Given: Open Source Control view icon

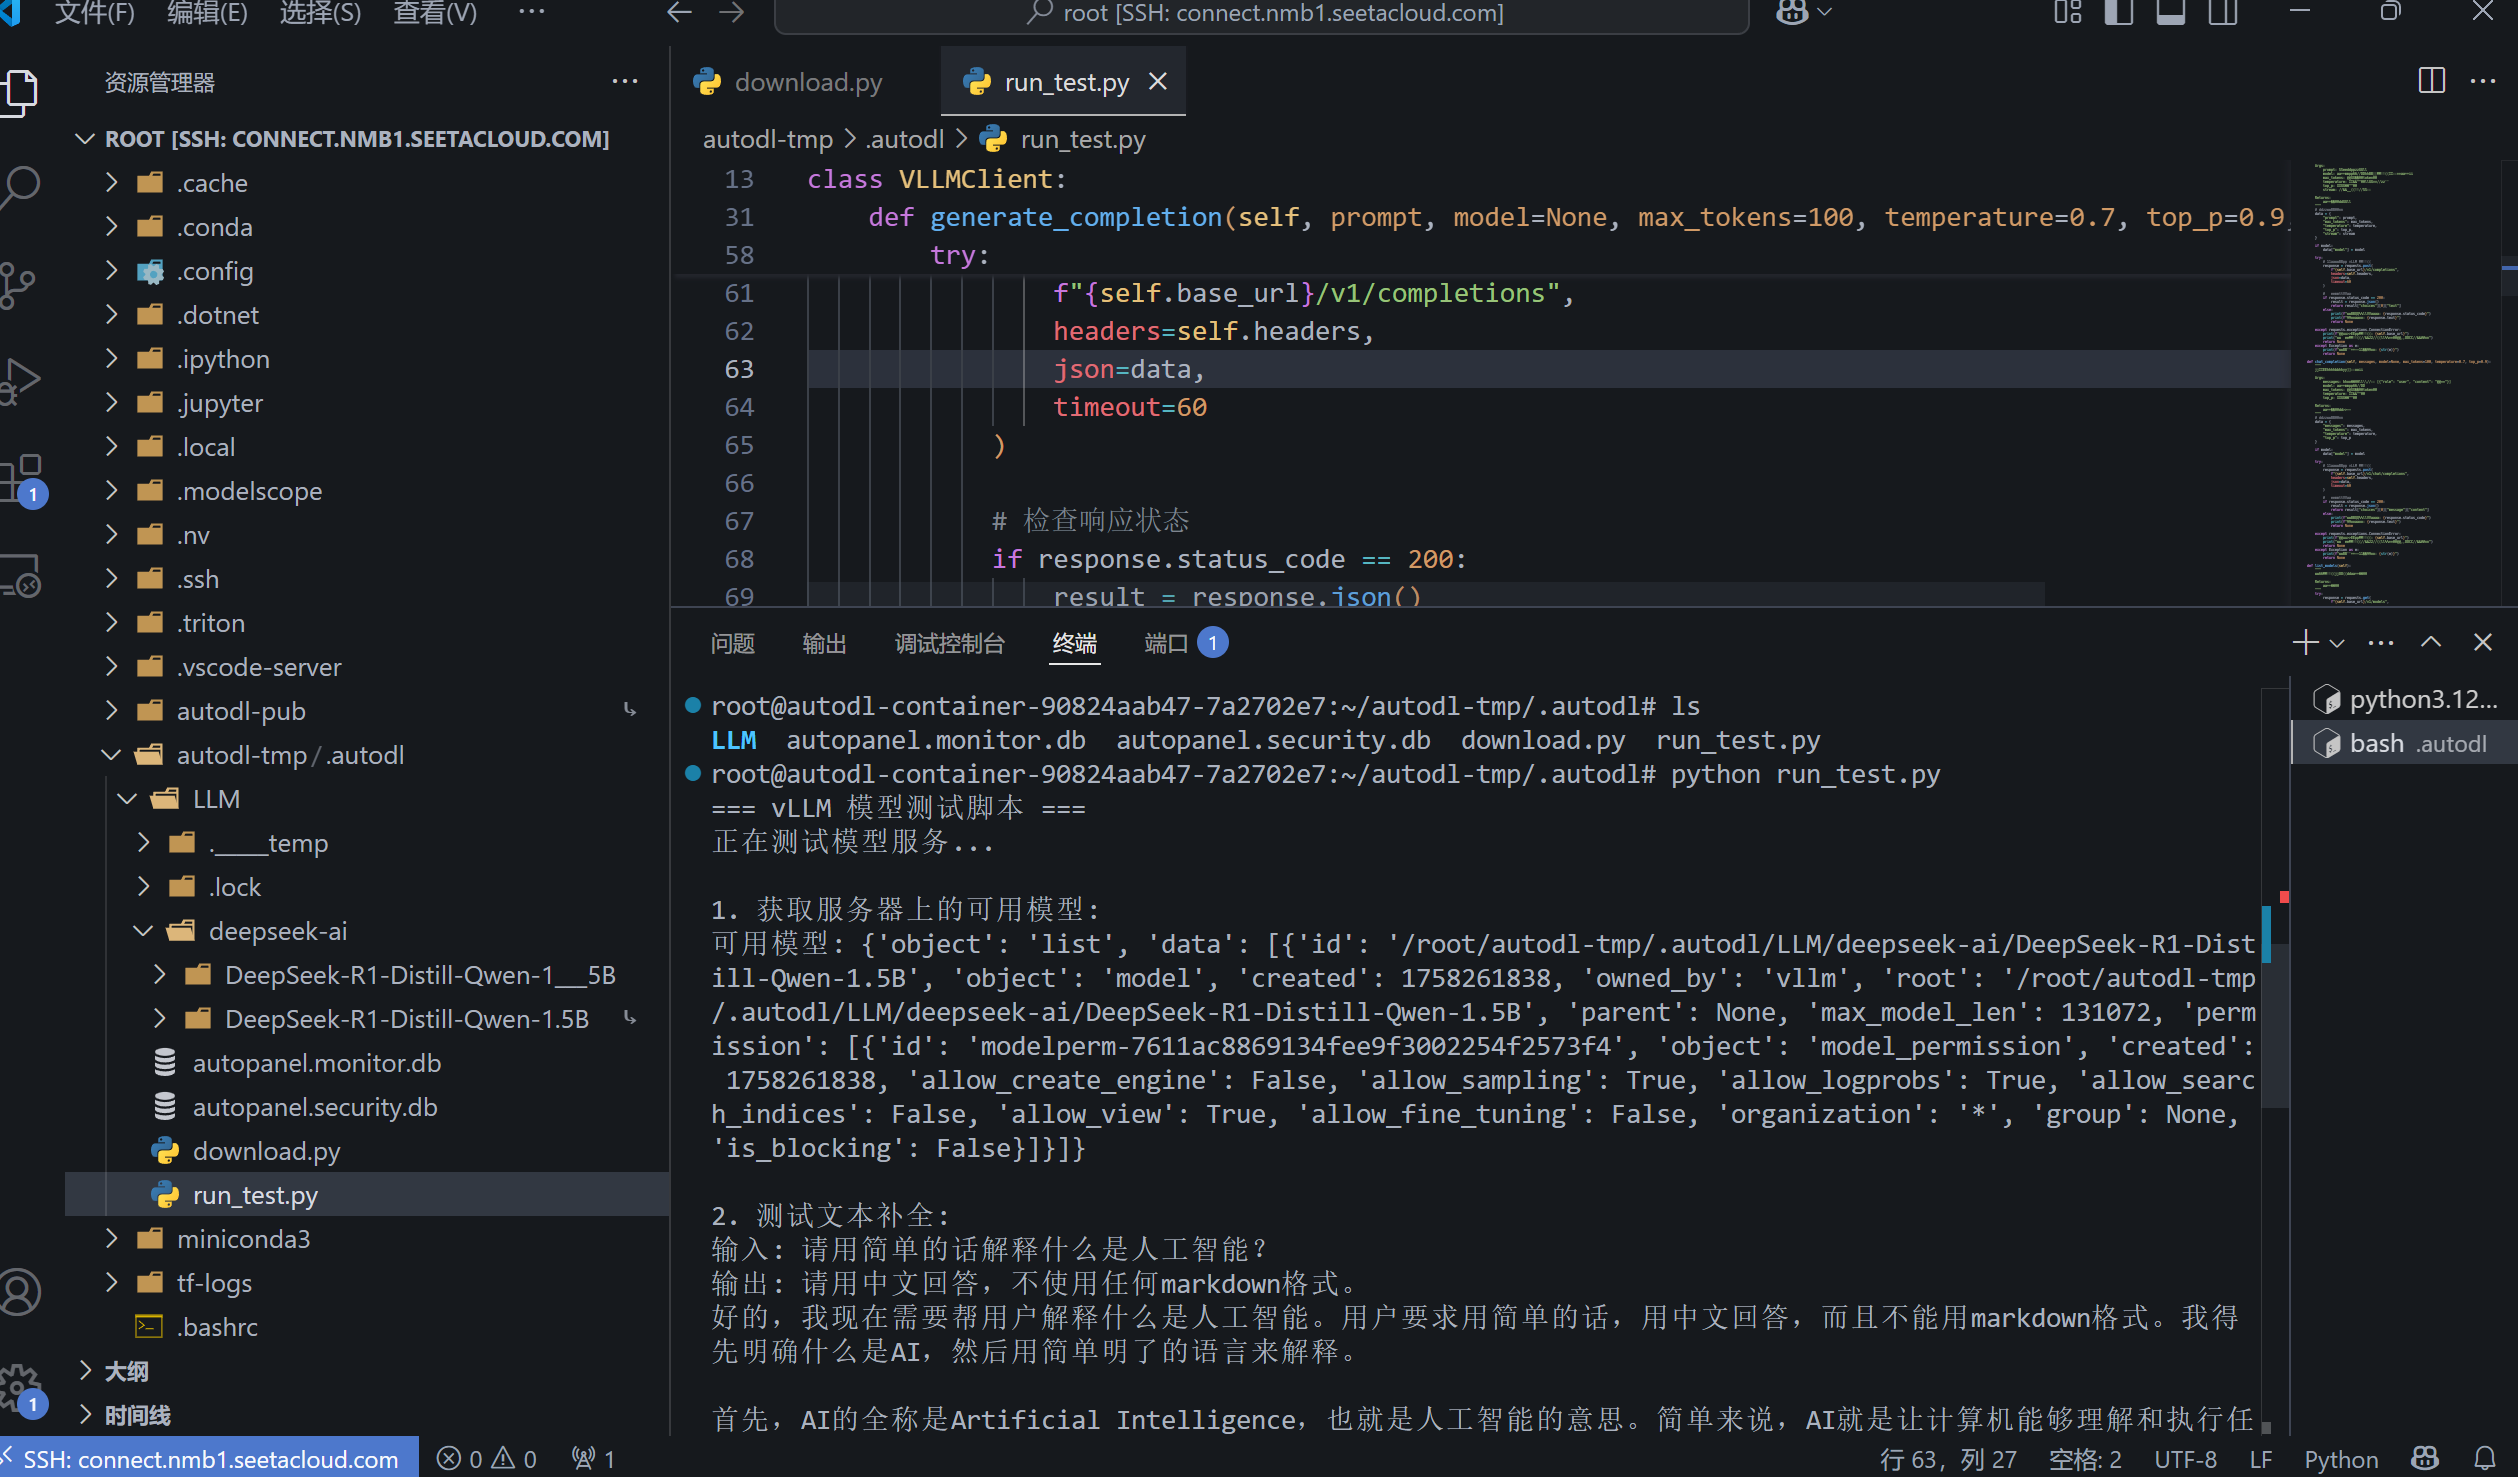Looking at the screenshot, I should click(x=20, y=284).
